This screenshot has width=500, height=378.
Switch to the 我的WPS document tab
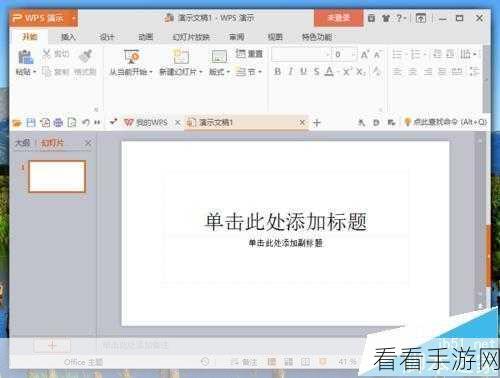146,123
